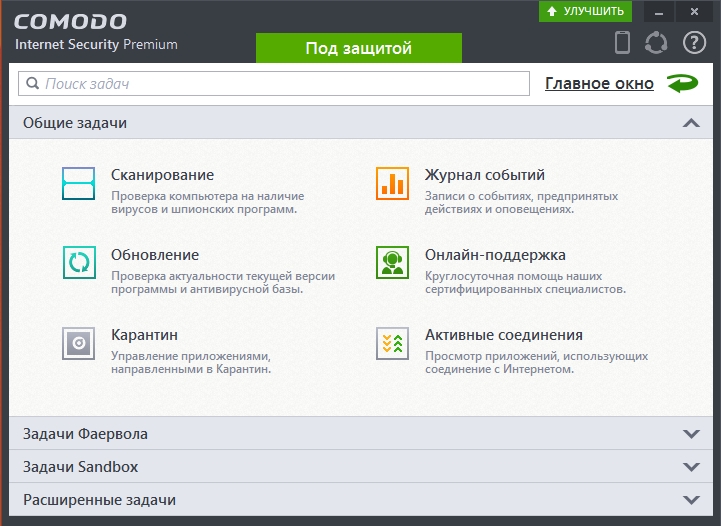The height and width of the screenshot is (526, 721).
Task: Click the circular share icon in header
Action: tap(656, 43)
